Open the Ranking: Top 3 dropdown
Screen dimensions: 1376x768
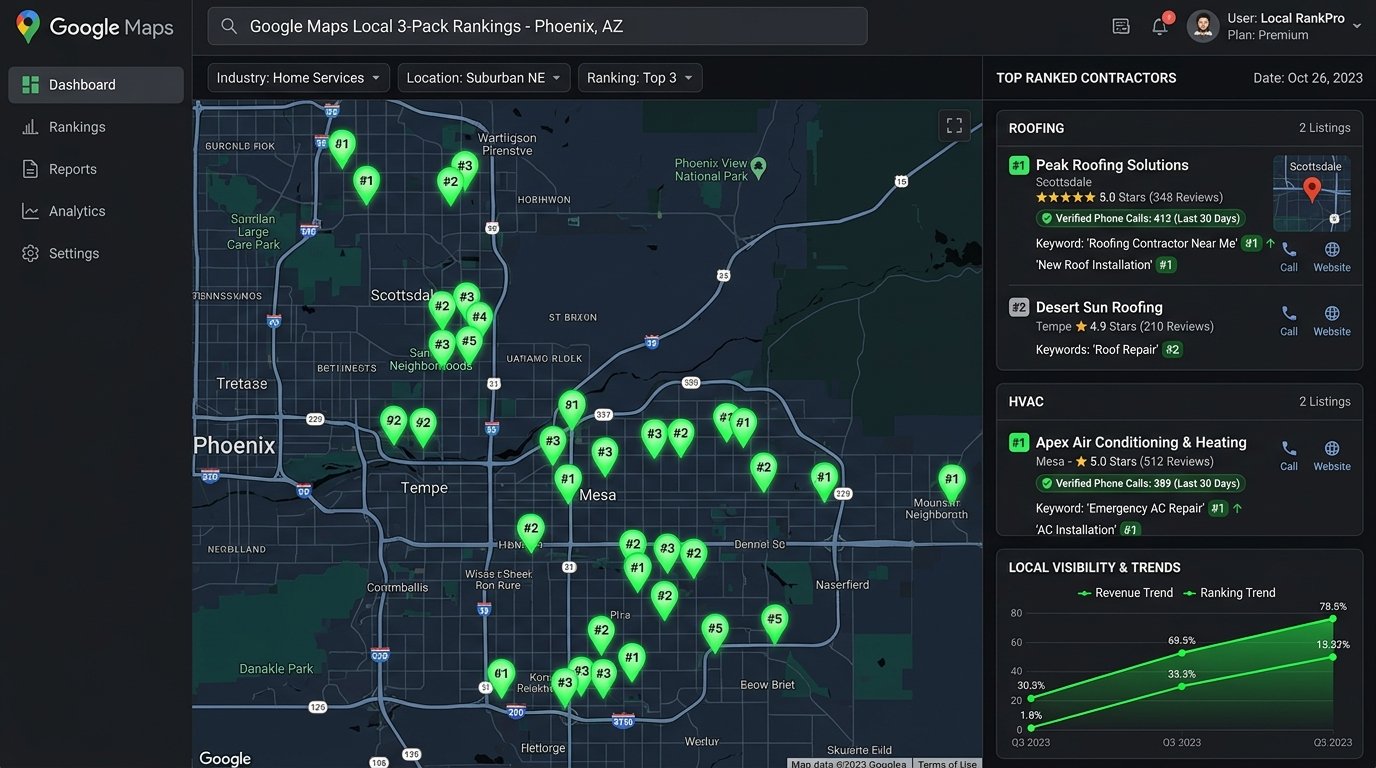tap(640, 78)
